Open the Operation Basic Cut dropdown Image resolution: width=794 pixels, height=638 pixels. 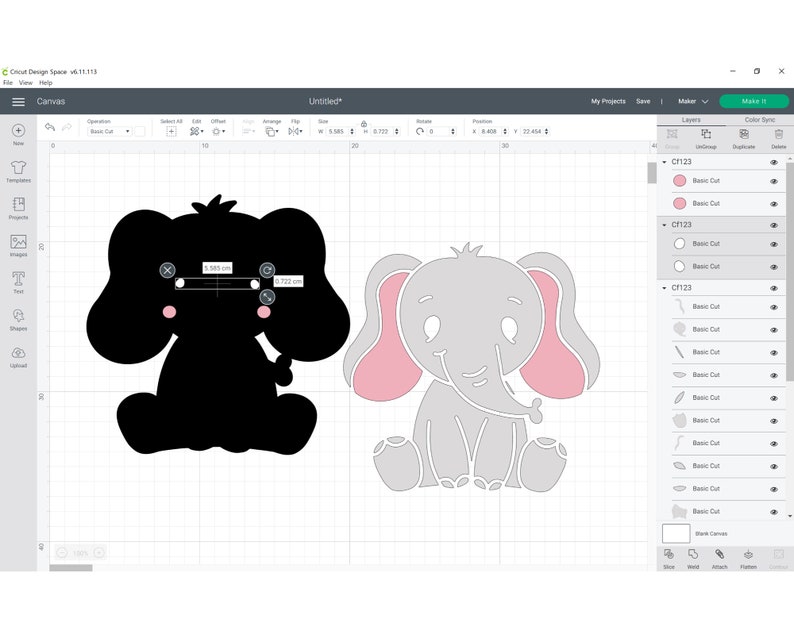click(109, 132)
